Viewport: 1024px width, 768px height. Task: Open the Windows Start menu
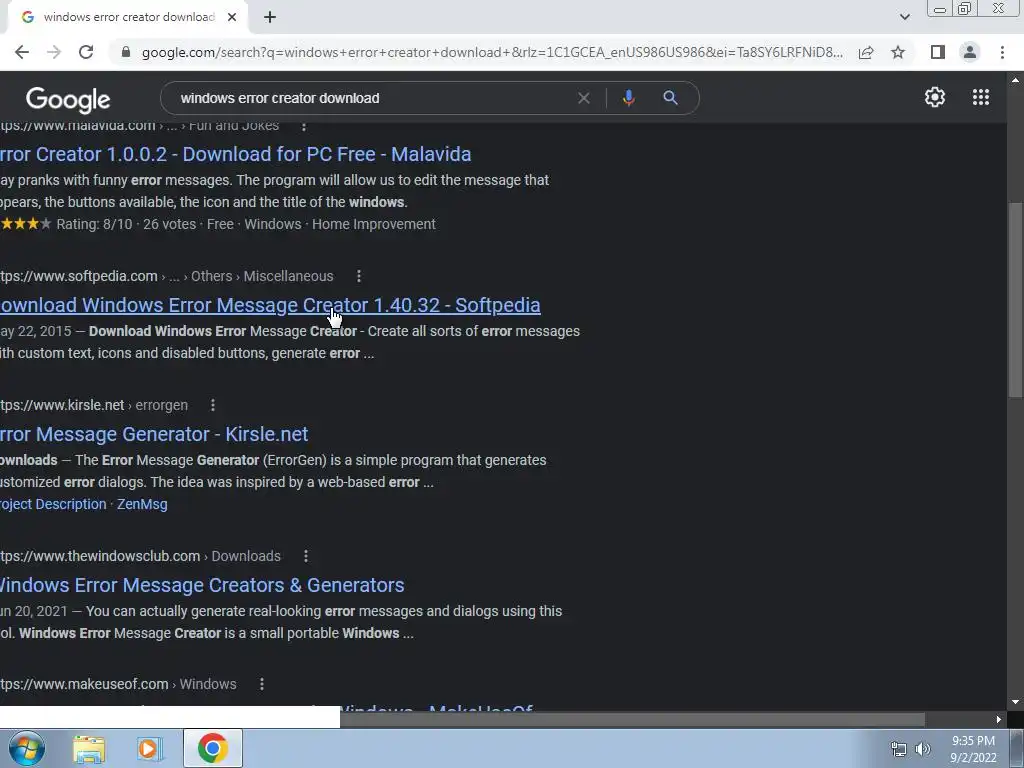pyautogui.click(x=26, y=748)
